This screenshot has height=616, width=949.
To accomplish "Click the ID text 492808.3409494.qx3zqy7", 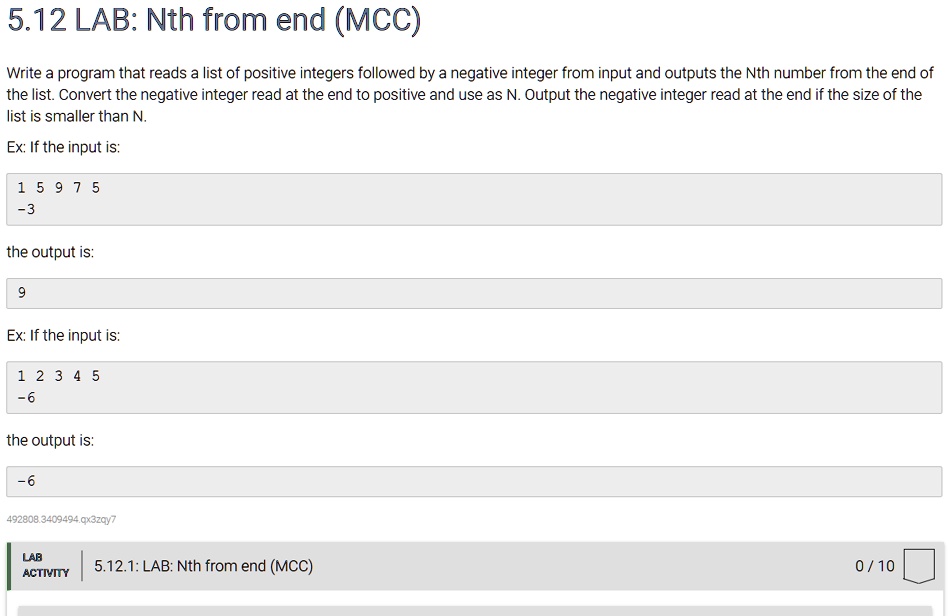I will pos(61,519).
